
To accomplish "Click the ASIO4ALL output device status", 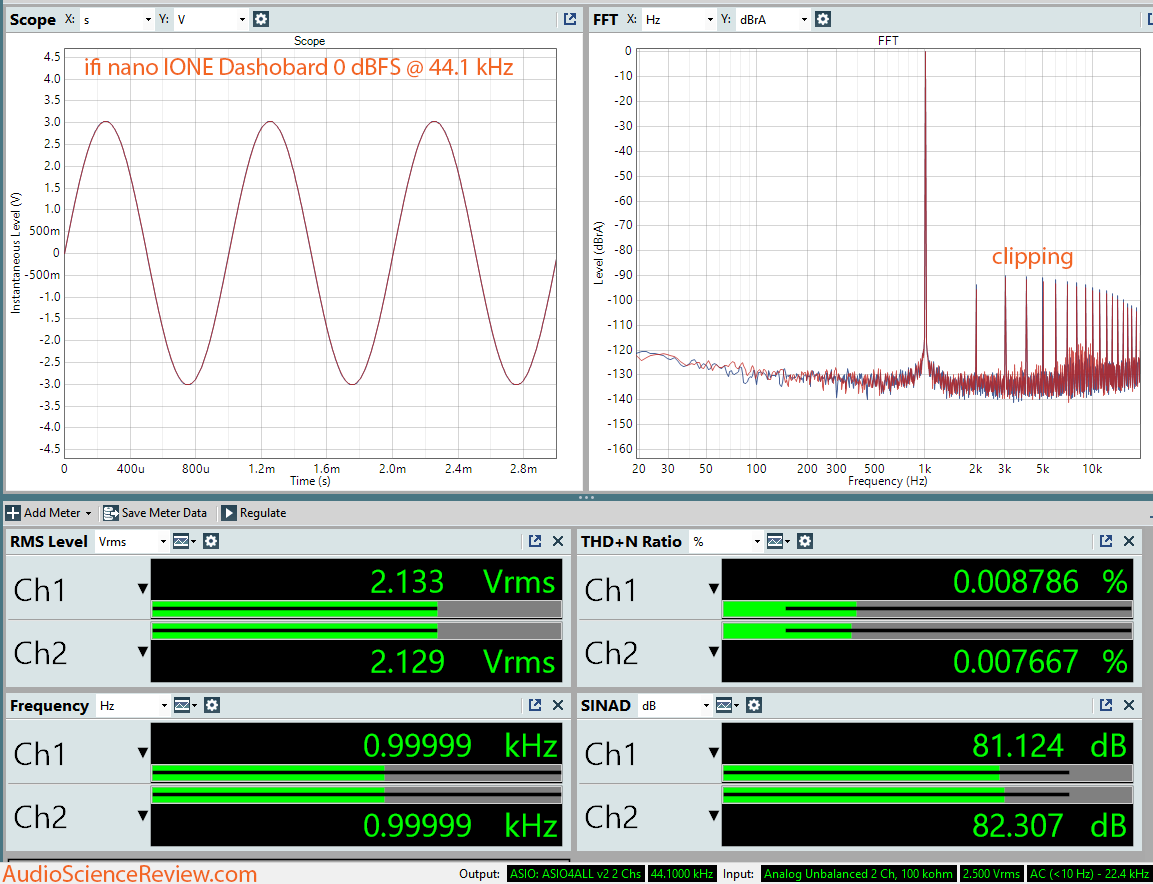I will click(576, 874).
